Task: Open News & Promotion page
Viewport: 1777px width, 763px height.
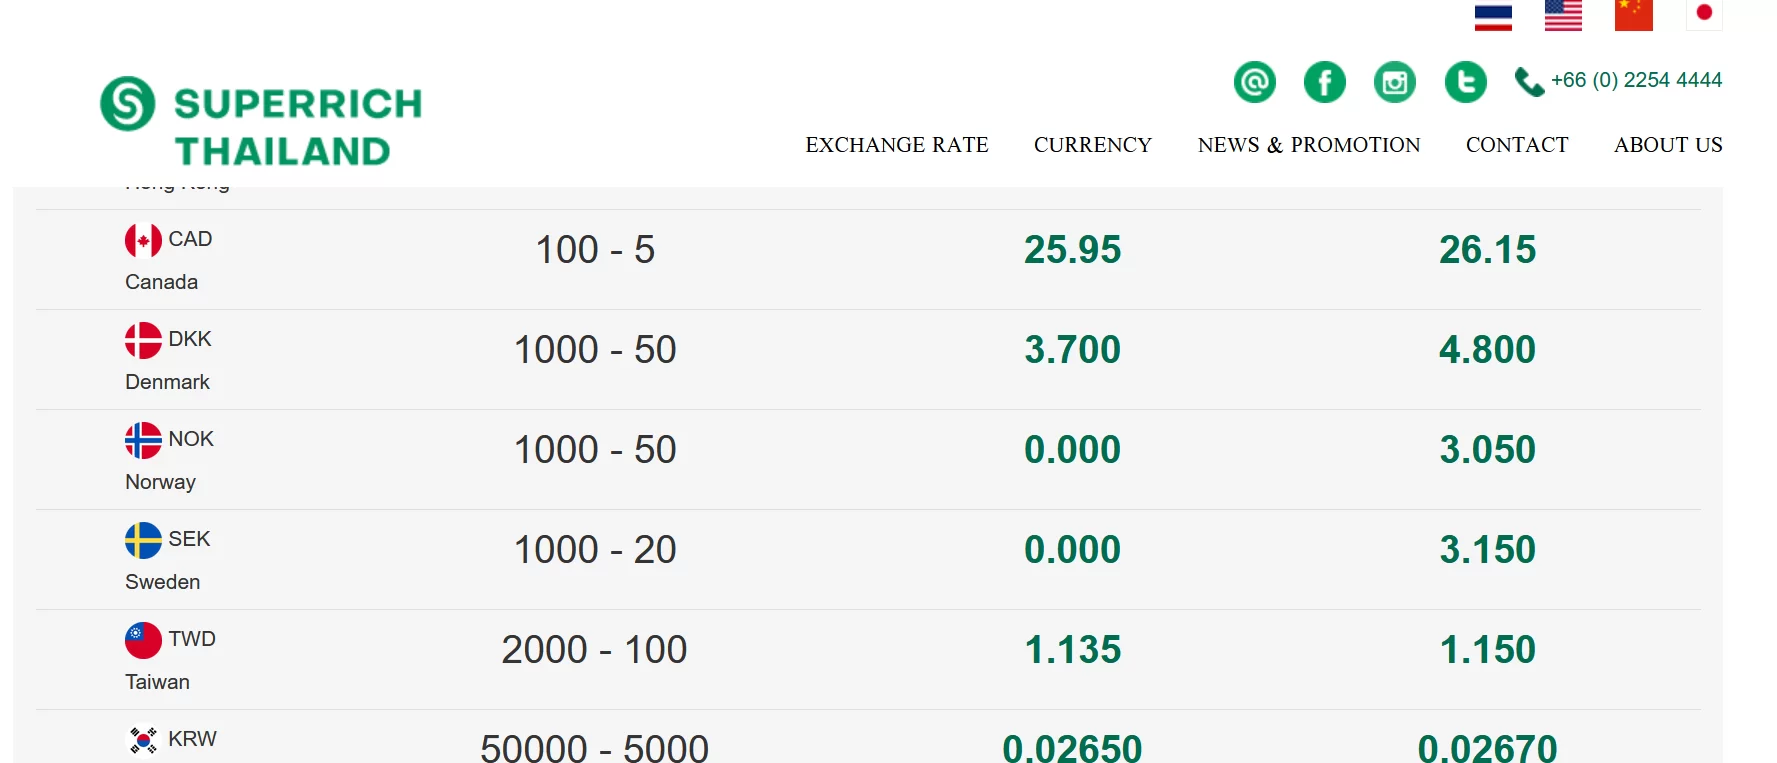Action: (1309, 145)
